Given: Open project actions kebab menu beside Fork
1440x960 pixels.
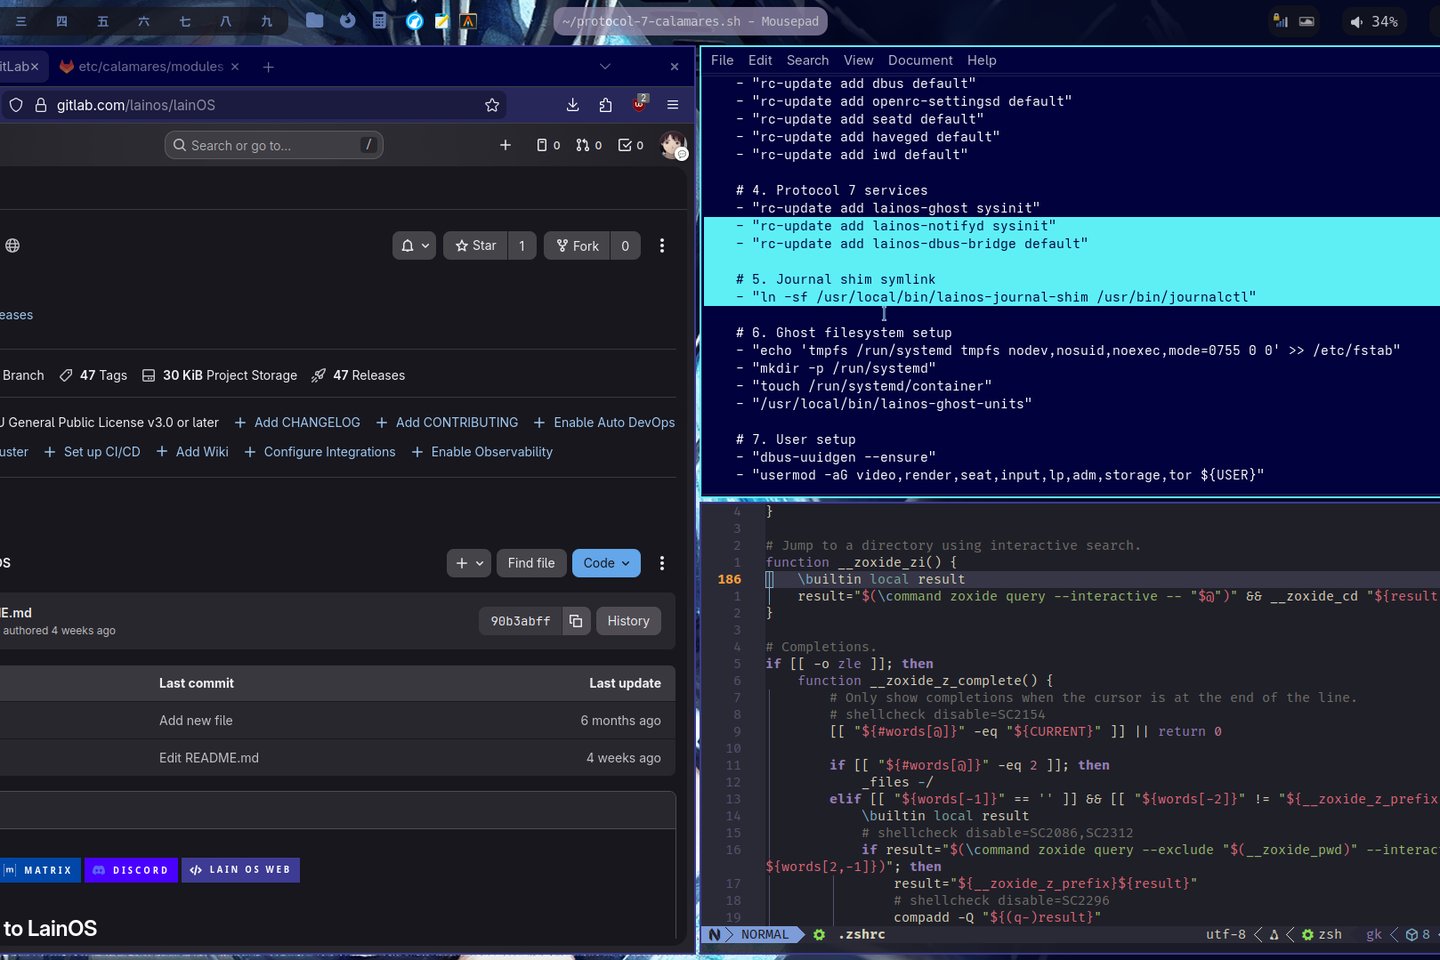Looking at the screenshot, I should tap(662, 246).
